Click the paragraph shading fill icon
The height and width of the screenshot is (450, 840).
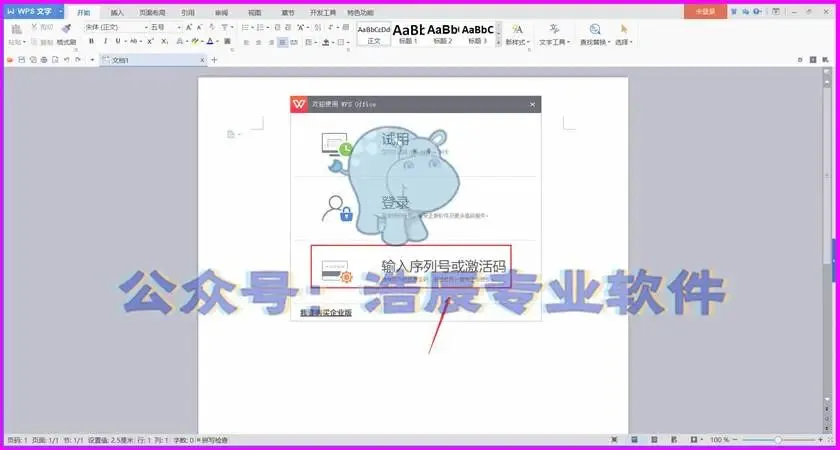click(x=326, y=42)
